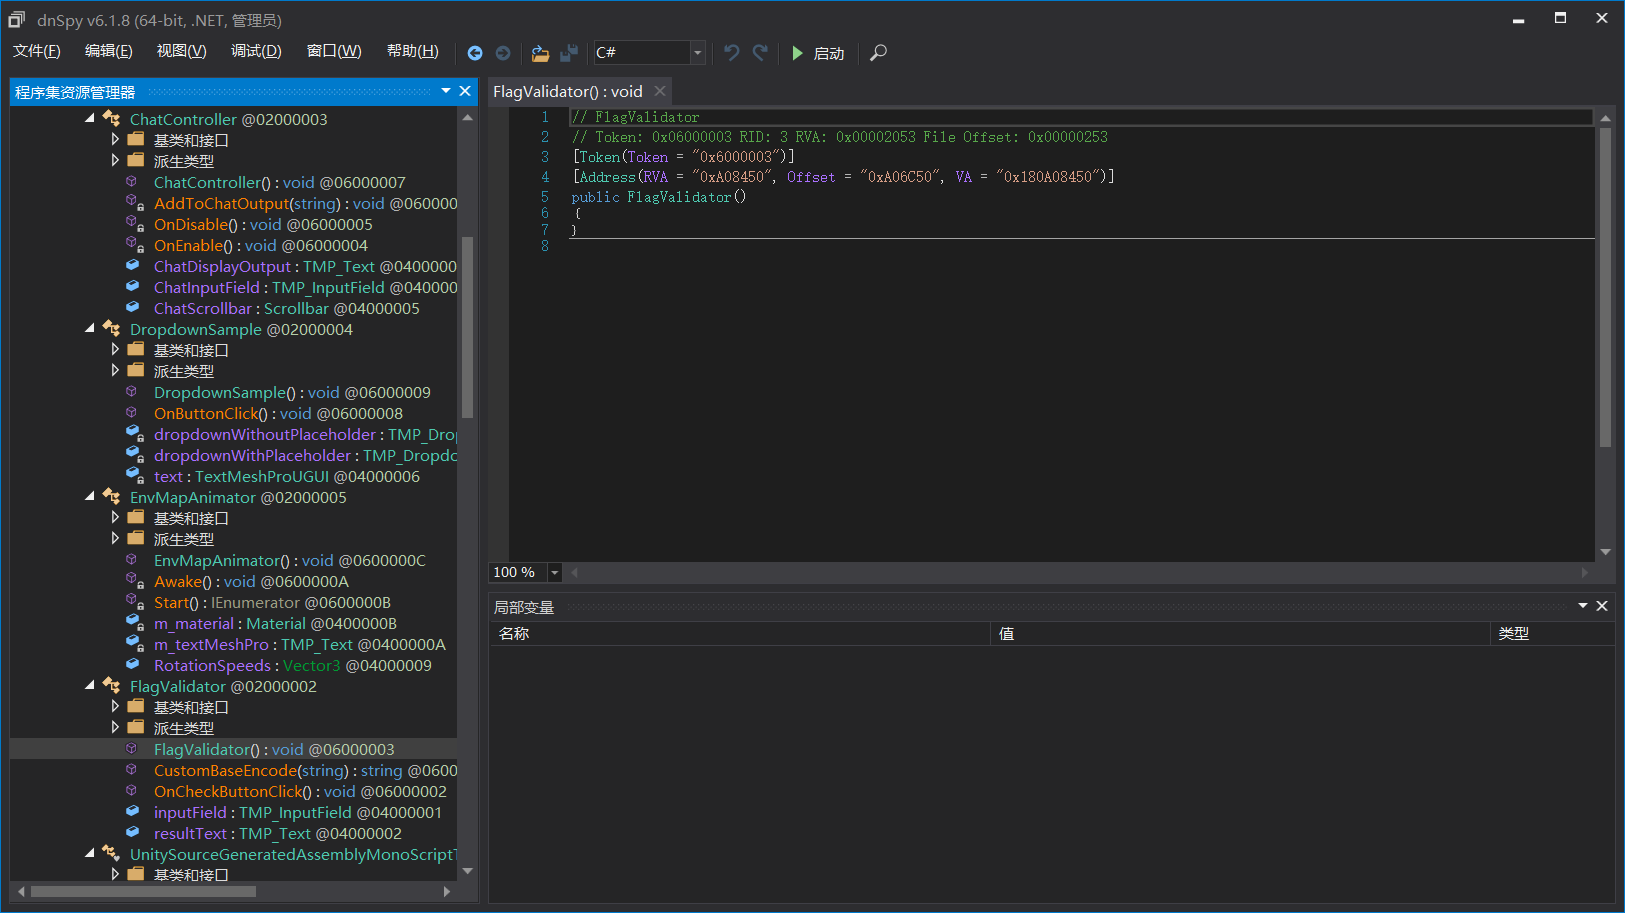This screenshot has width=1625, height=913.
Task: Click the navigate forward arrow icon
Action: [x=503, y=53]
